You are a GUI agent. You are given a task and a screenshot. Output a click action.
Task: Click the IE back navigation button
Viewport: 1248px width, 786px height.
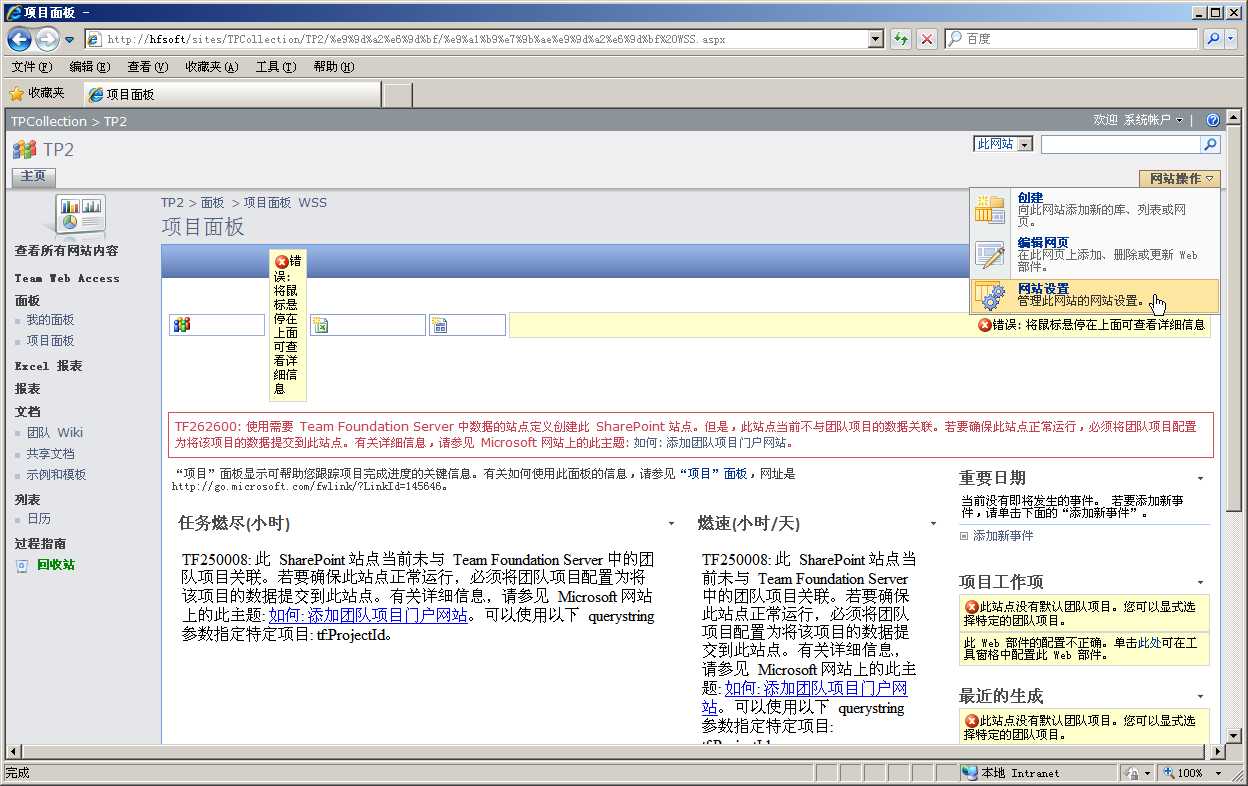coord(19,39)
